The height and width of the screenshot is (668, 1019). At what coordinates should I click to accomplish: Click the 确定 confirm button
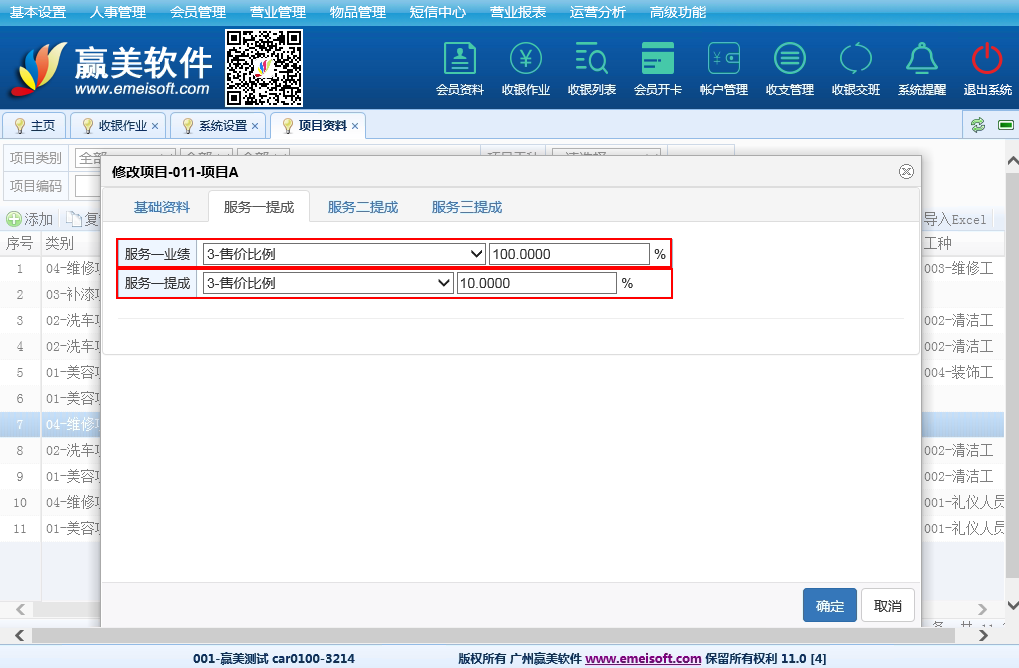pyautogui.click(x=829, y=606)
